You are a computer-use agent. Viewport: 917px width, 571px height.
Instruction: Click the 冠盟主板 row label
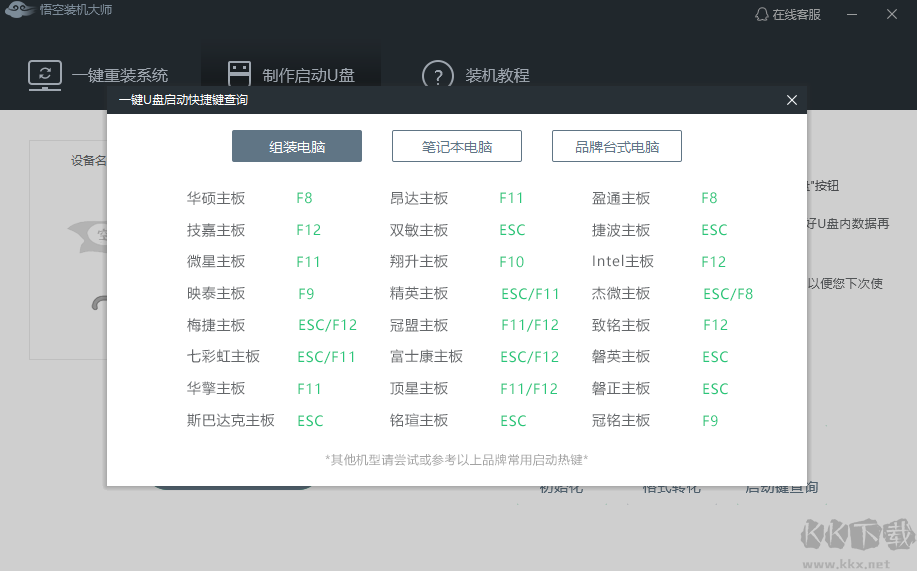coord(419,325)
